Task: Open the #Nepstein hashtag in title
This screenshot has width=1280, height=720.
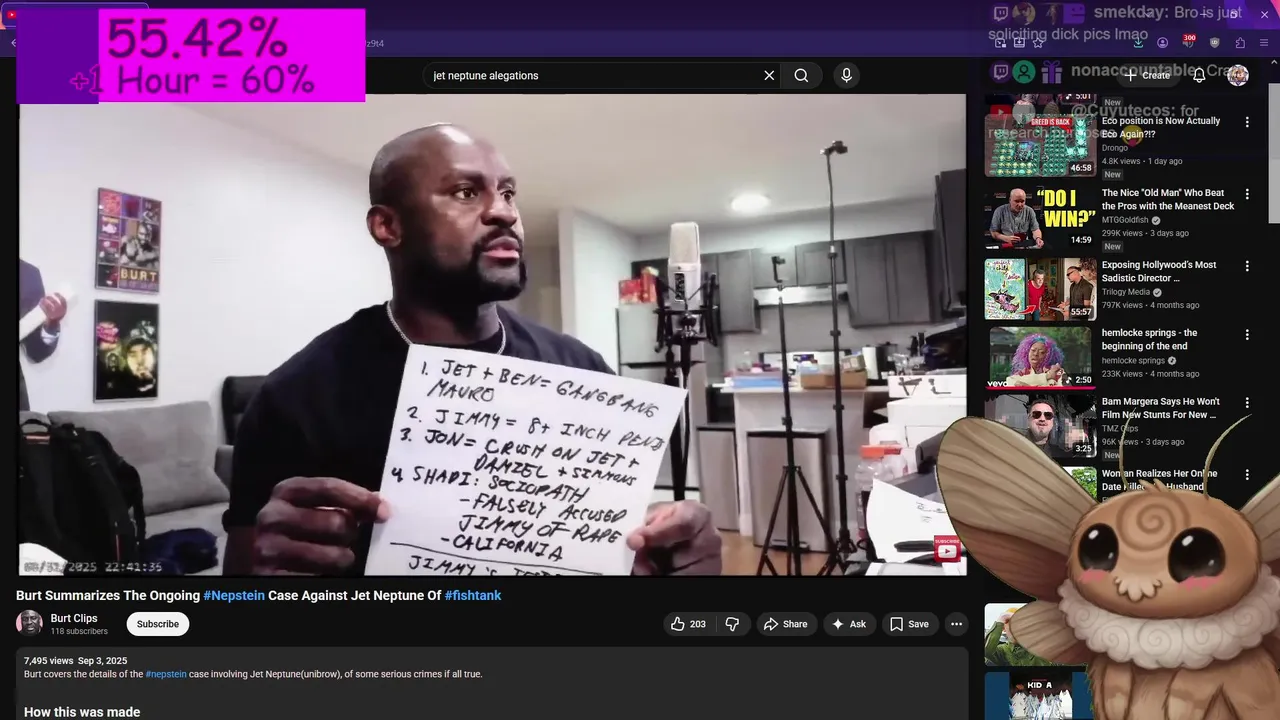Action: [x=234, y=595]
